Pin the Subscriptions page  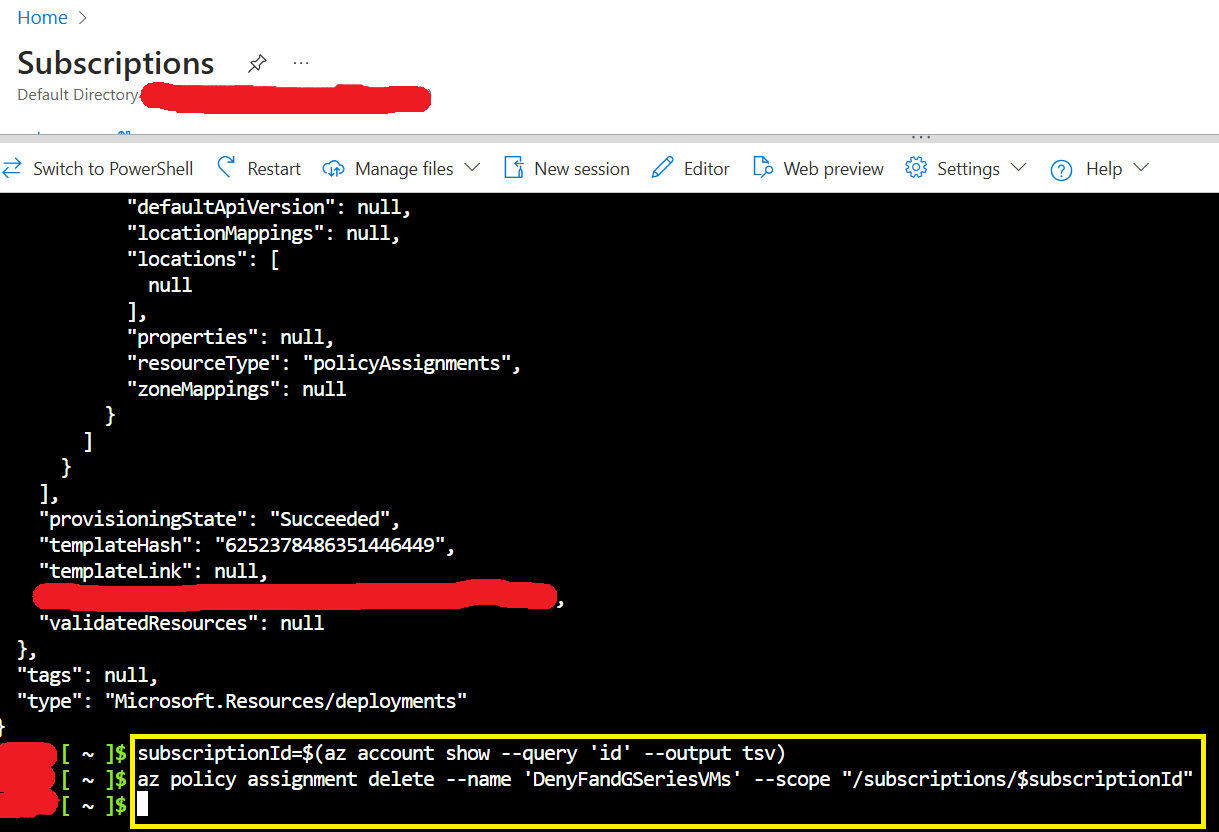pyautogui.click(x=257, y=64)
